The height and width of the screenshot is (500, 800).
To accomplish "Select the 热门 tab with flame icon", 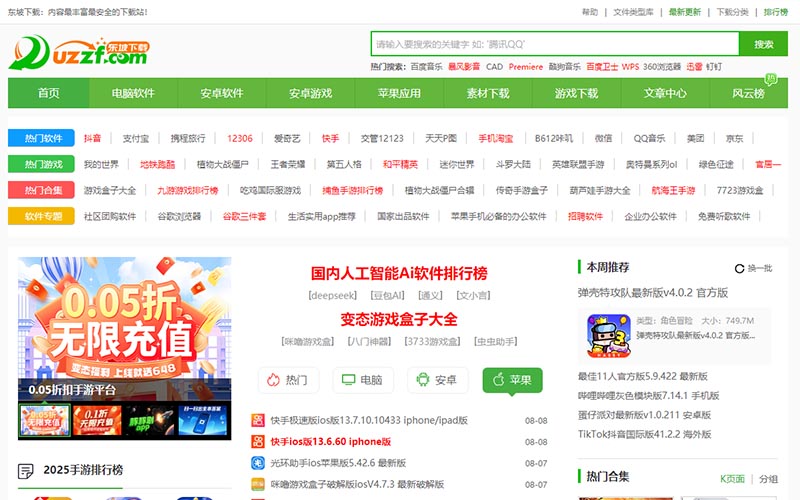I will [289, 380].
